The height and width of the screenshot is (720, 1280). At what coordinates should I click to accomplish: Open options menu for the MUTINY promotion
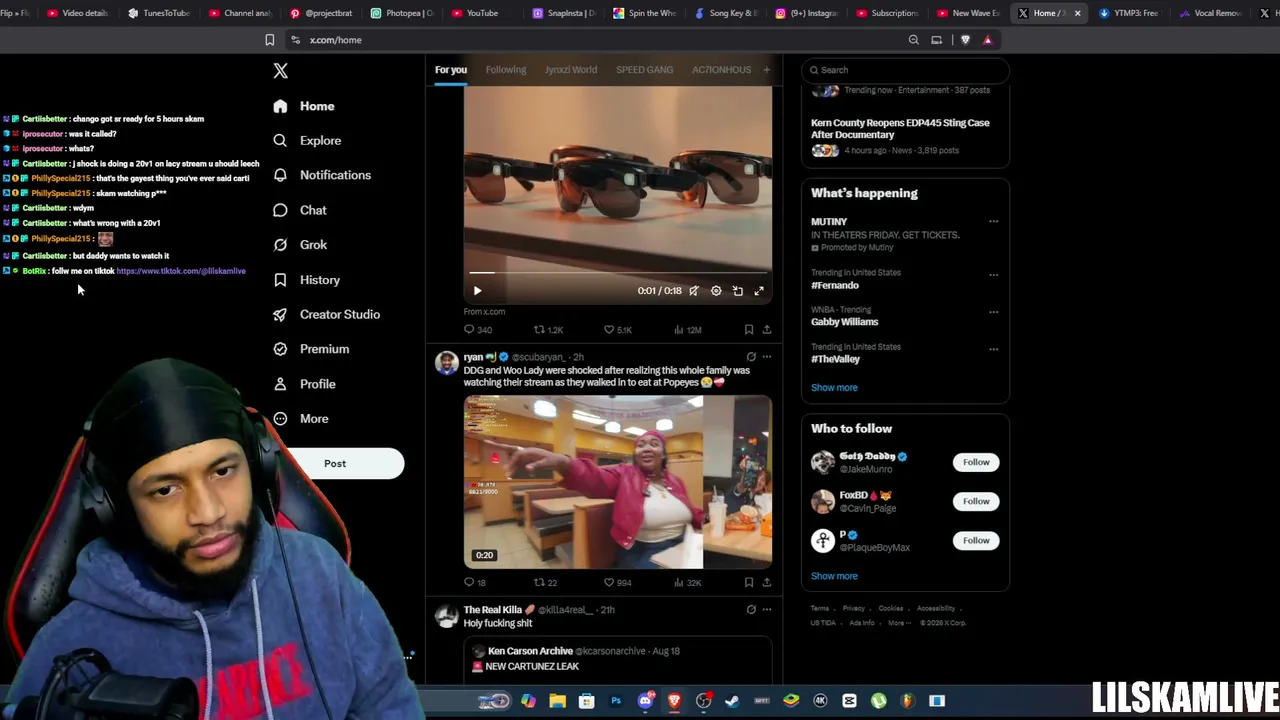click(x=993, y=222)
